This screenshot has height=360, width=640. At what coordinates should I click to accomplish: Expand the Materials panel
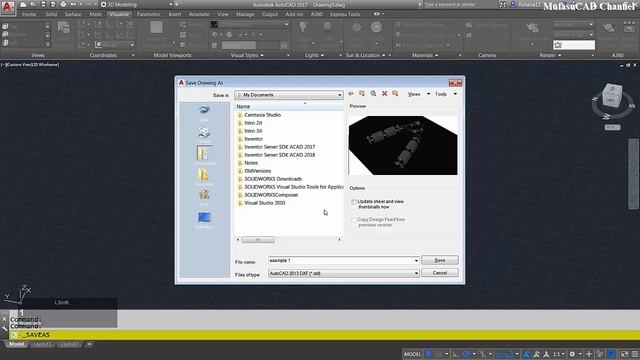pos(425,55)
